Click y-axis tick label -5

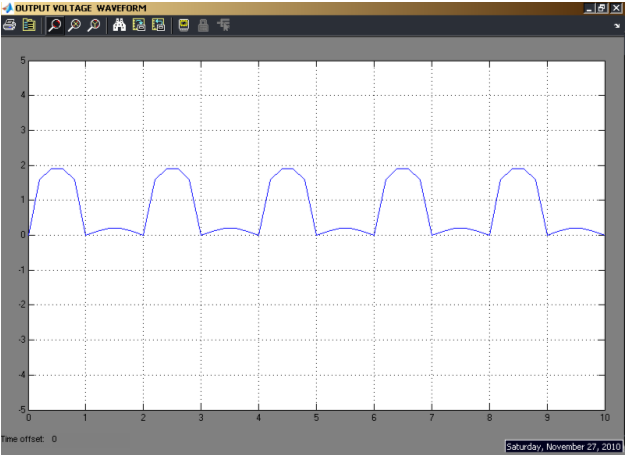(x=22, y=410)
